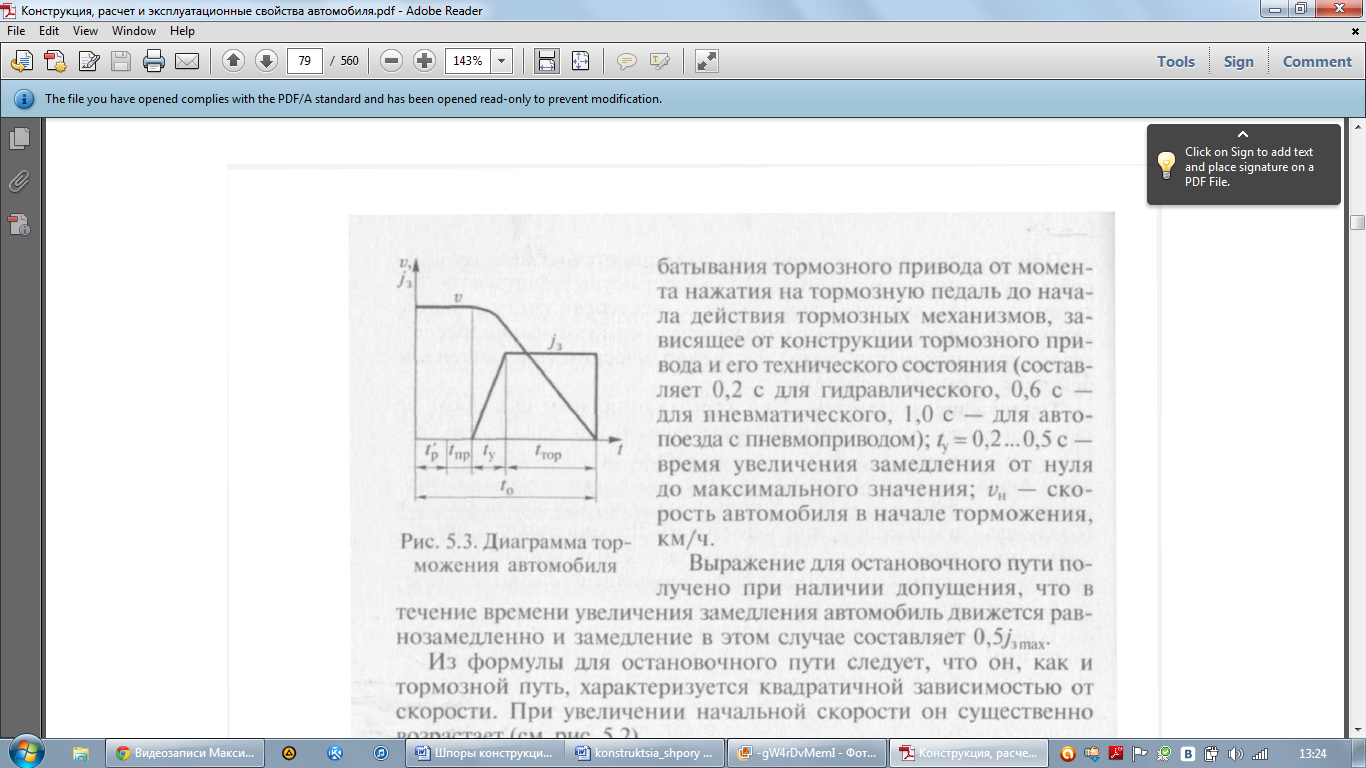Click the Open file toolbar icon
The width and height of the screenshot is (1366, 768).
point(22,61)
